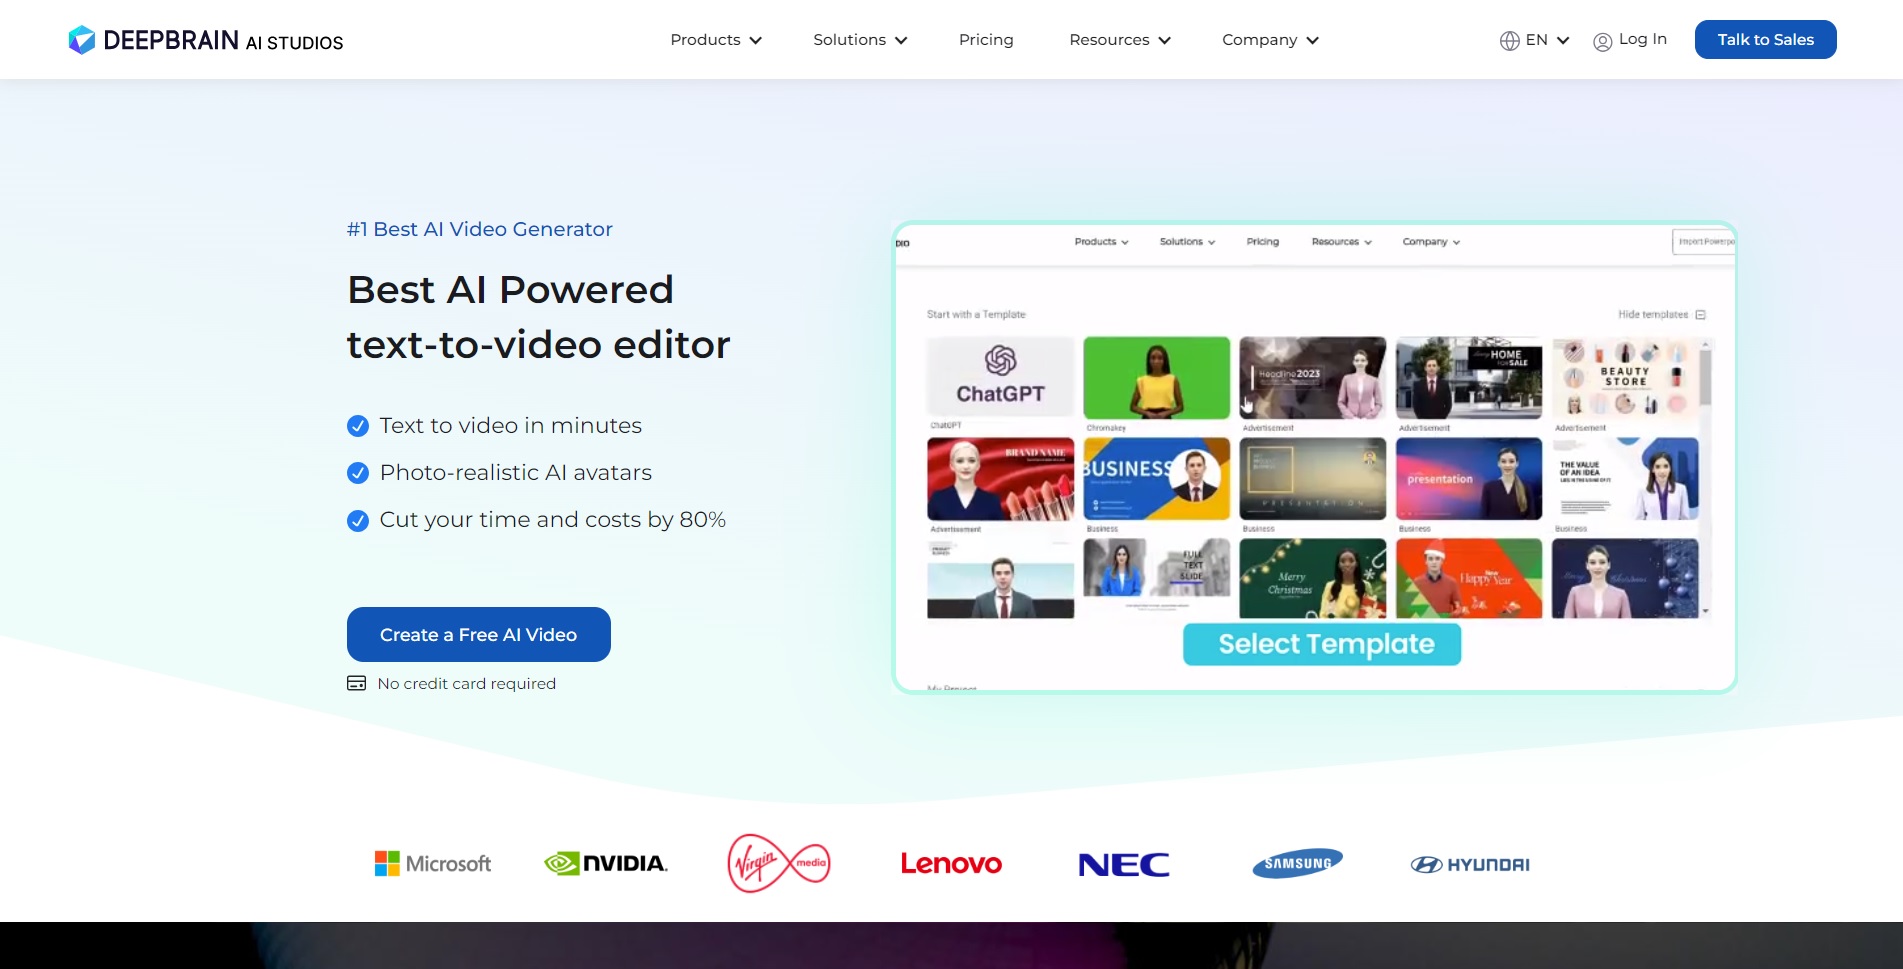Click the Start with a Template heading
Image resolution: width=1903 pixels, height=969 pixels.
pos(976,314)
